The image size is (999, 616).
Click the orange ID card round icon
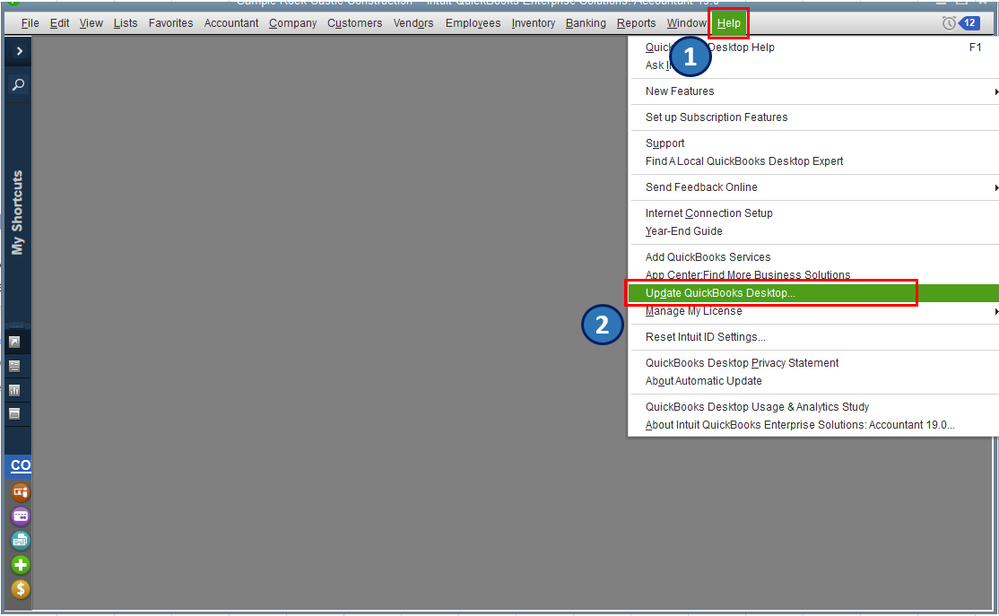click(20, 492)
